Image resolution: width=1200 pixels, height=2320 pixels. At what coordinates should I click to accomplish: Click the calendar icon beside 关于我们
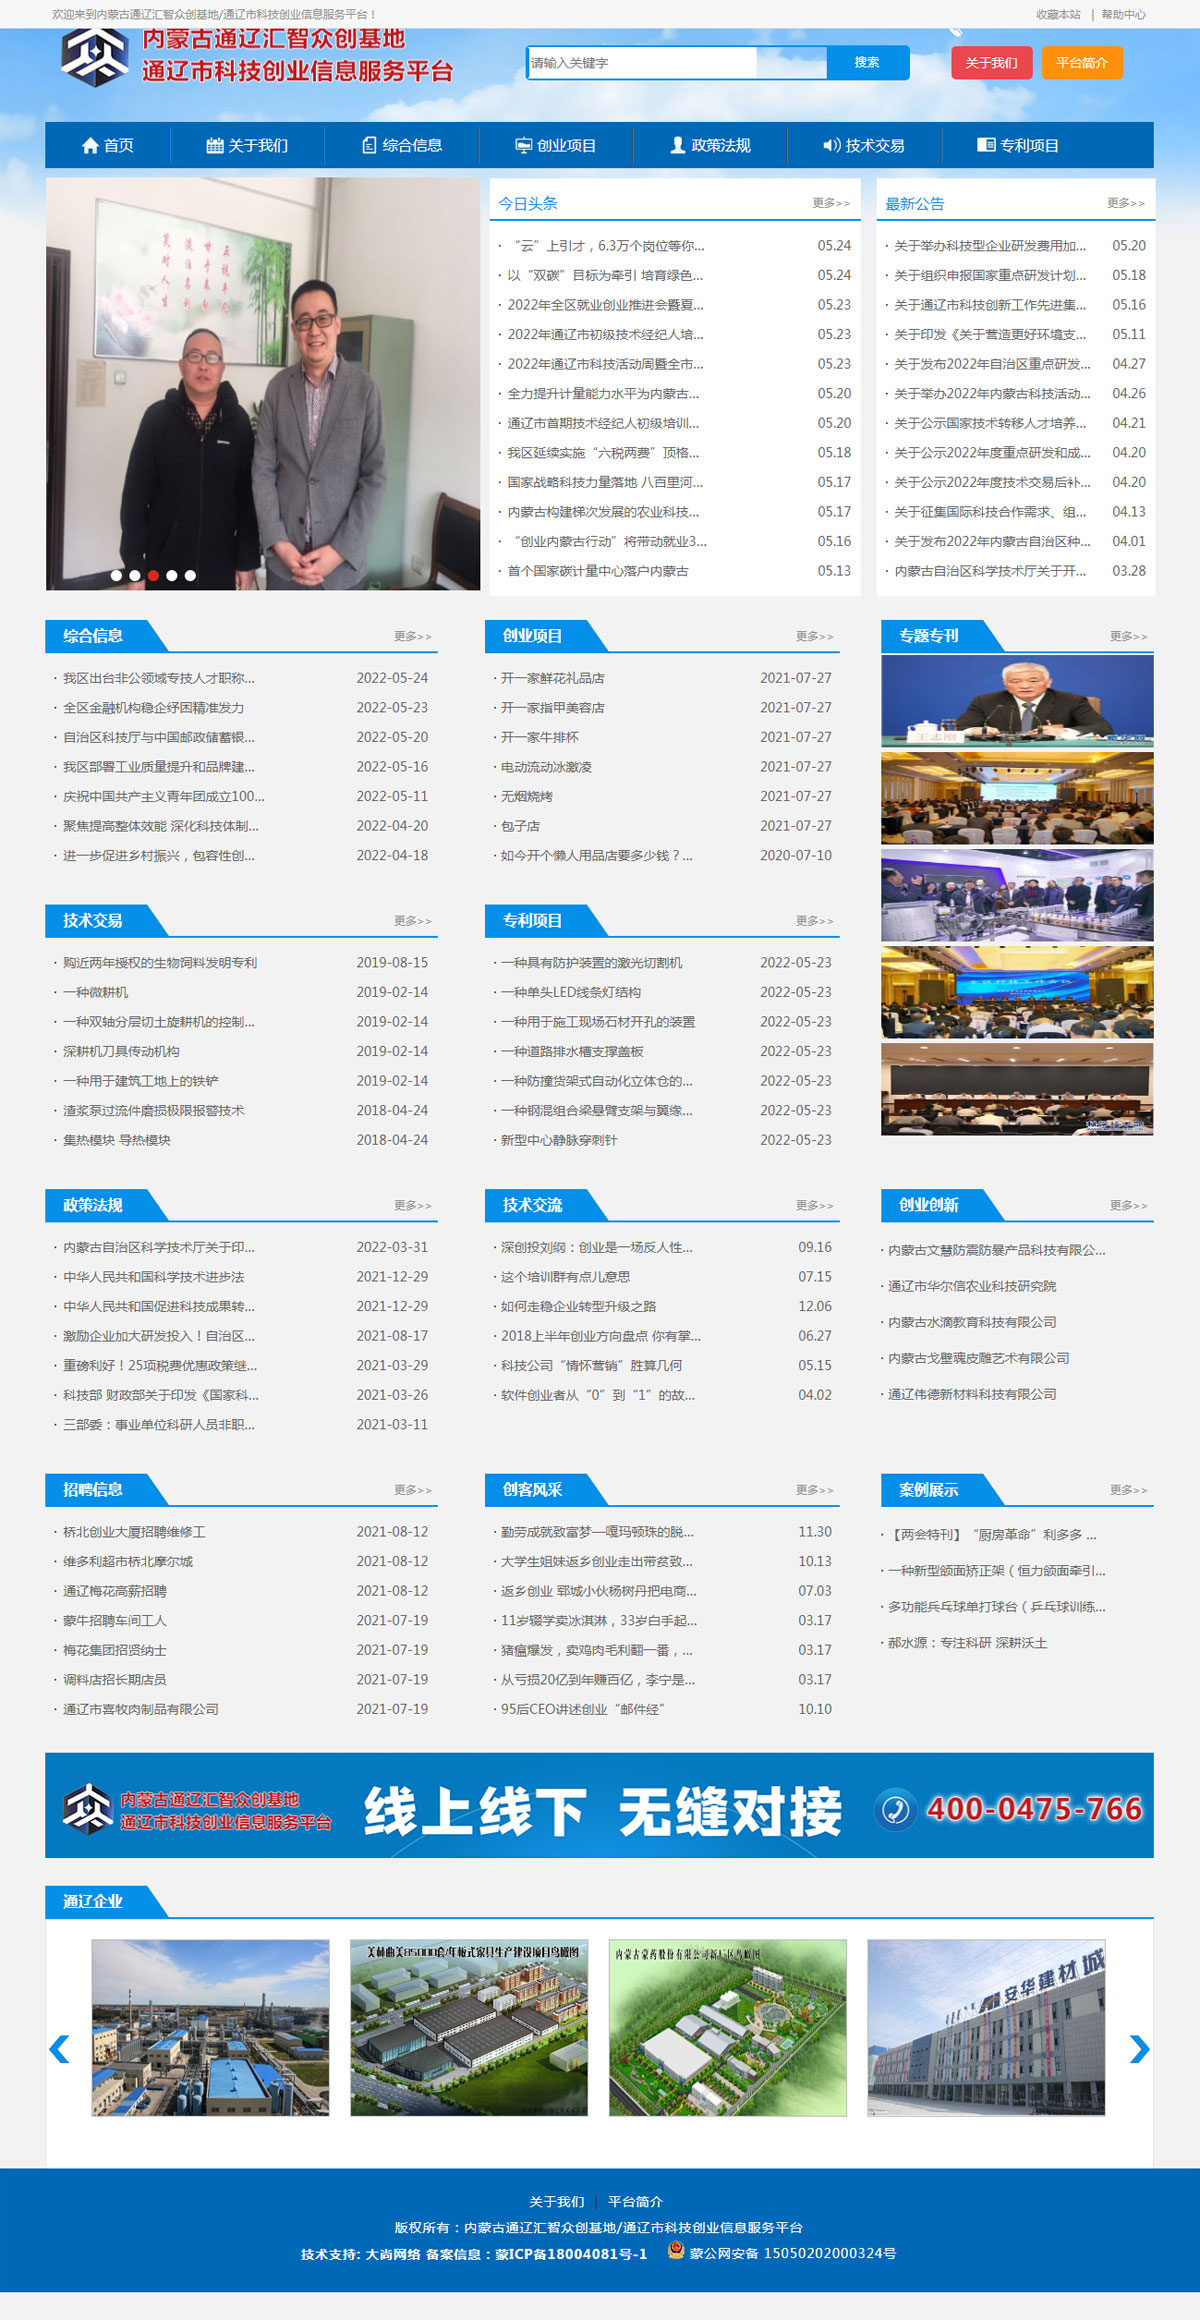coord(214,146)
